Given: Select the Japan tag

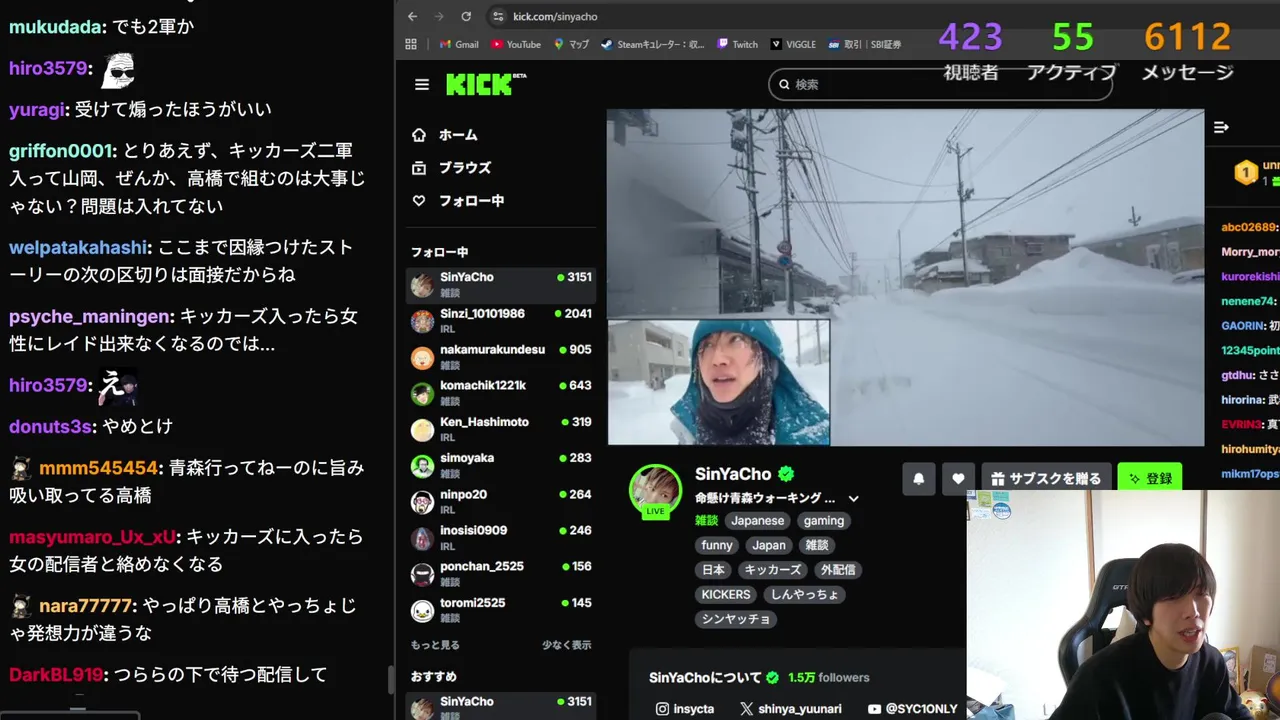Looking at the screenshot, I should pos(769,545).
